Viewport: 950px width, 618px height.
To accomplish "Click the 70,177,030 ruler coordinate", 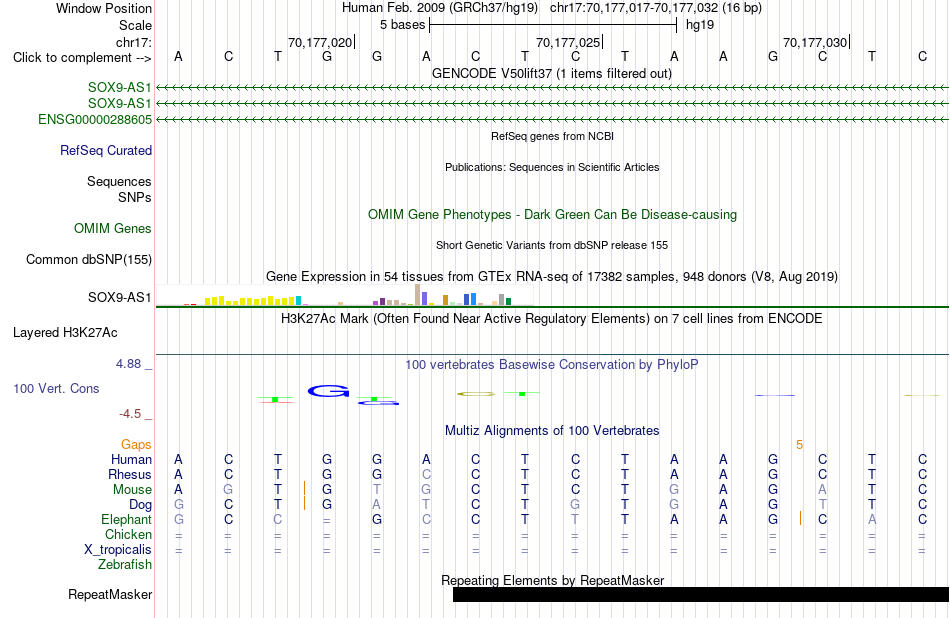I will [815, 42].
